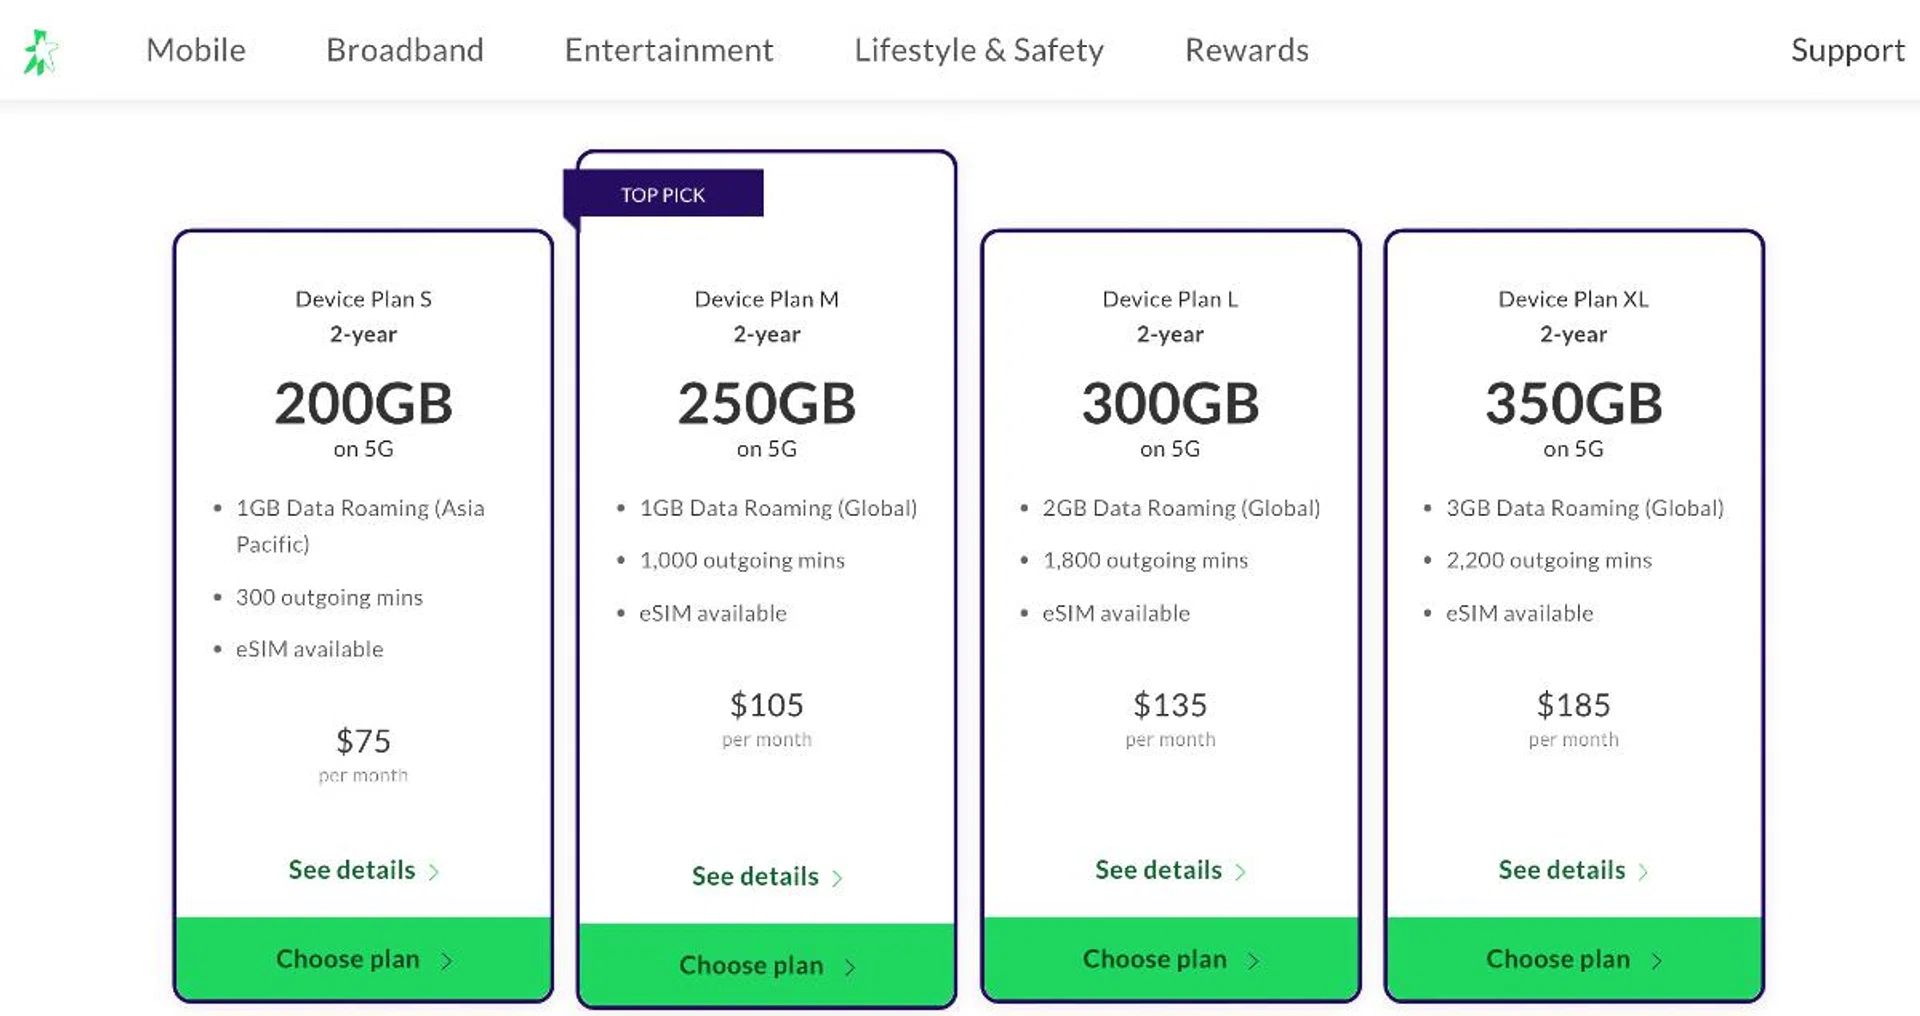Expand See details for Device Plan S
Viewport: 1920px width, 1016px height.
click(352, 870)
